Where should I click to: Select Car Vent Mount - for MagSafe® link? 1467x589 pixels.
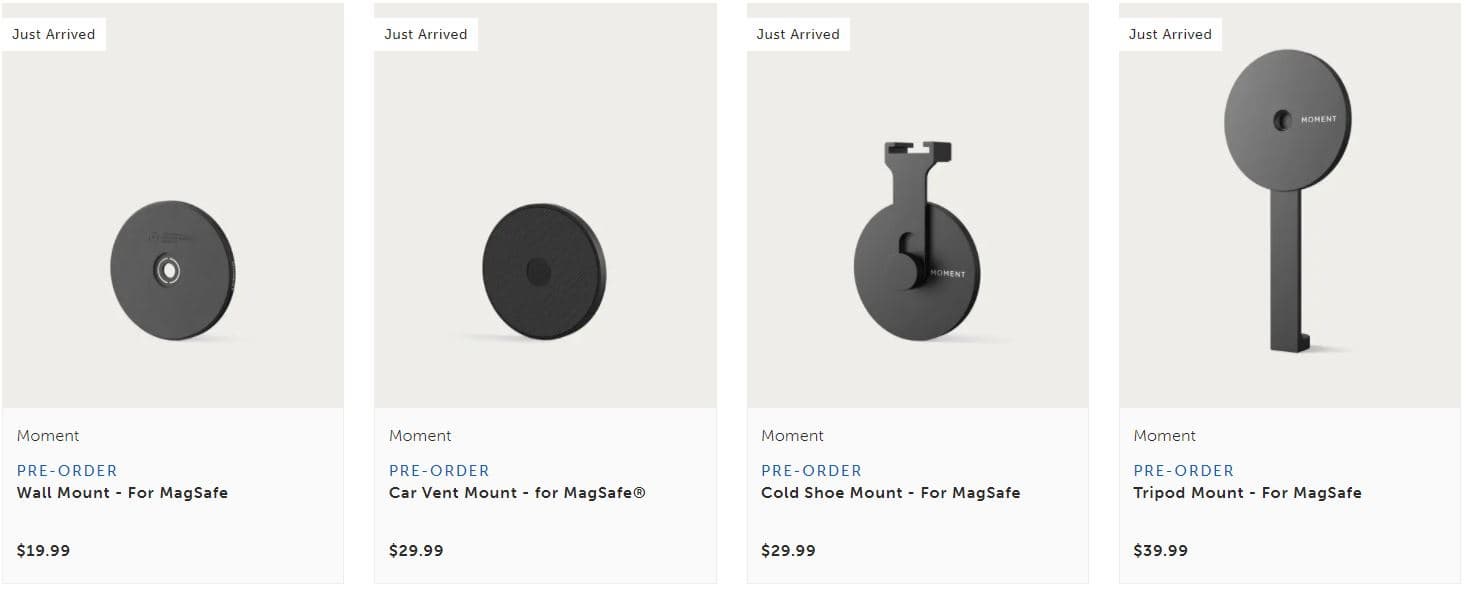517,492
